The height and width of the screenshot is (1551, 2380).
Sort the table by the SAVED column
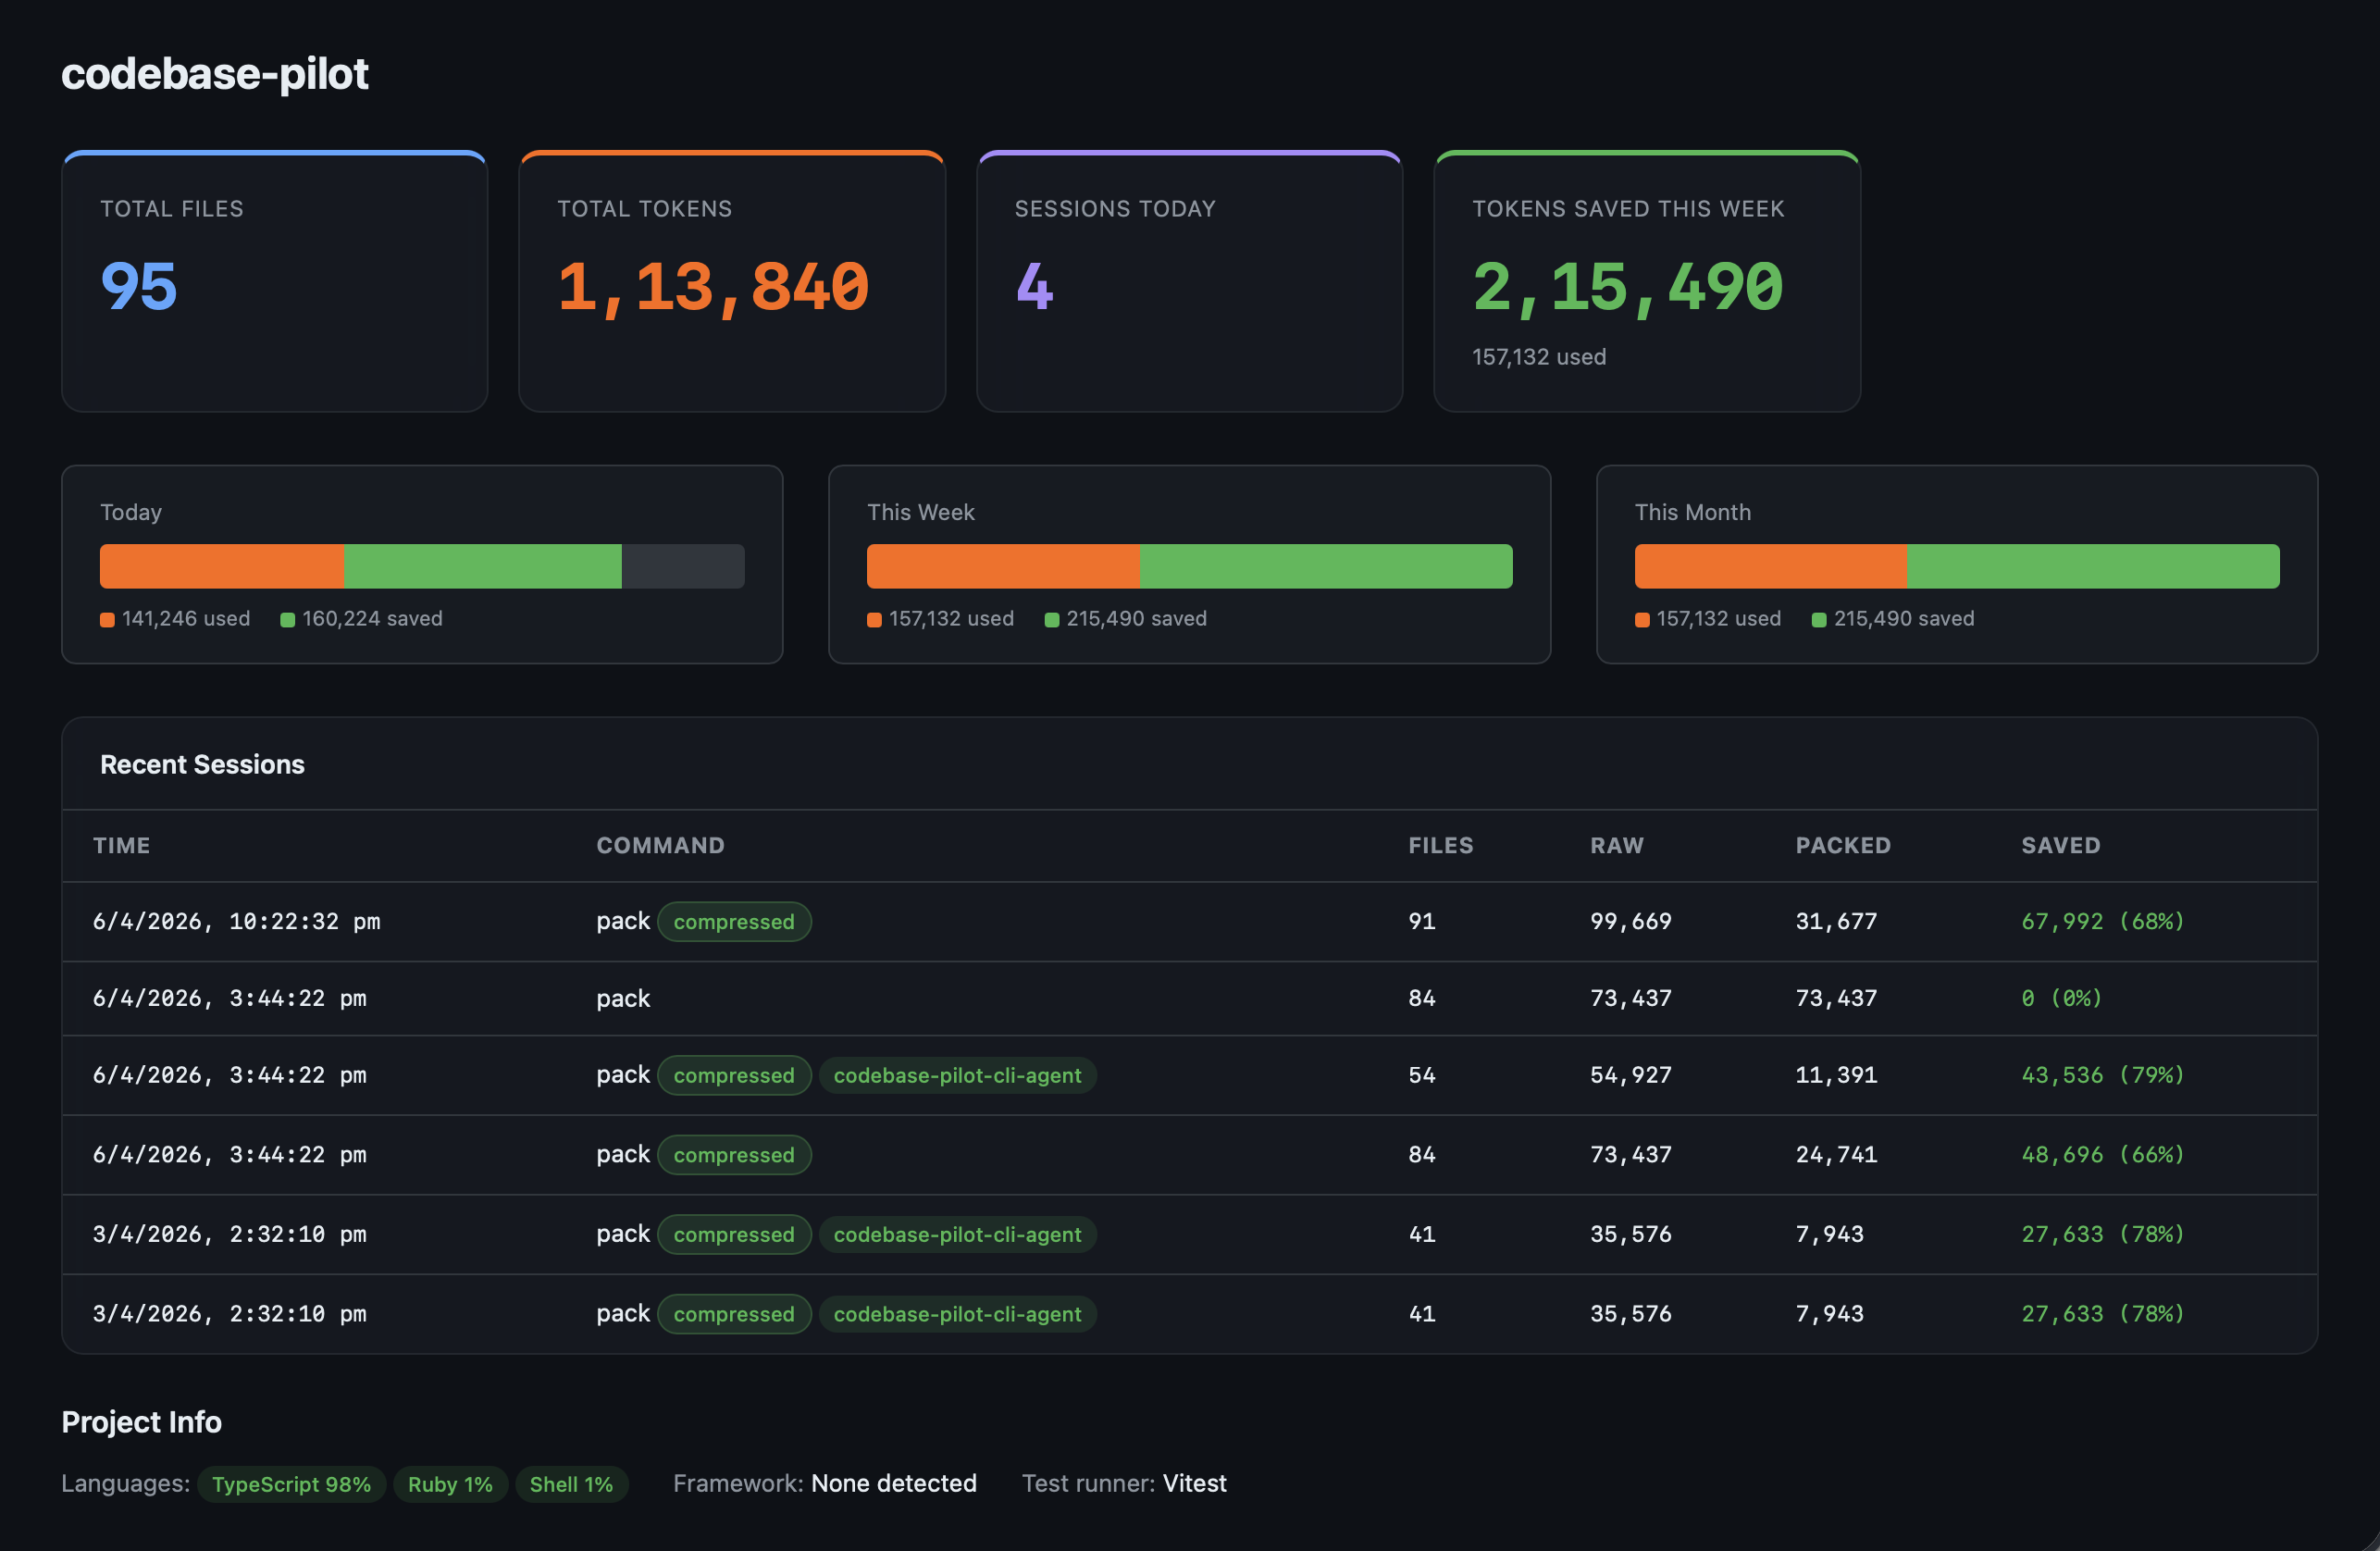pyautogui.click(x=2060, y=845)
